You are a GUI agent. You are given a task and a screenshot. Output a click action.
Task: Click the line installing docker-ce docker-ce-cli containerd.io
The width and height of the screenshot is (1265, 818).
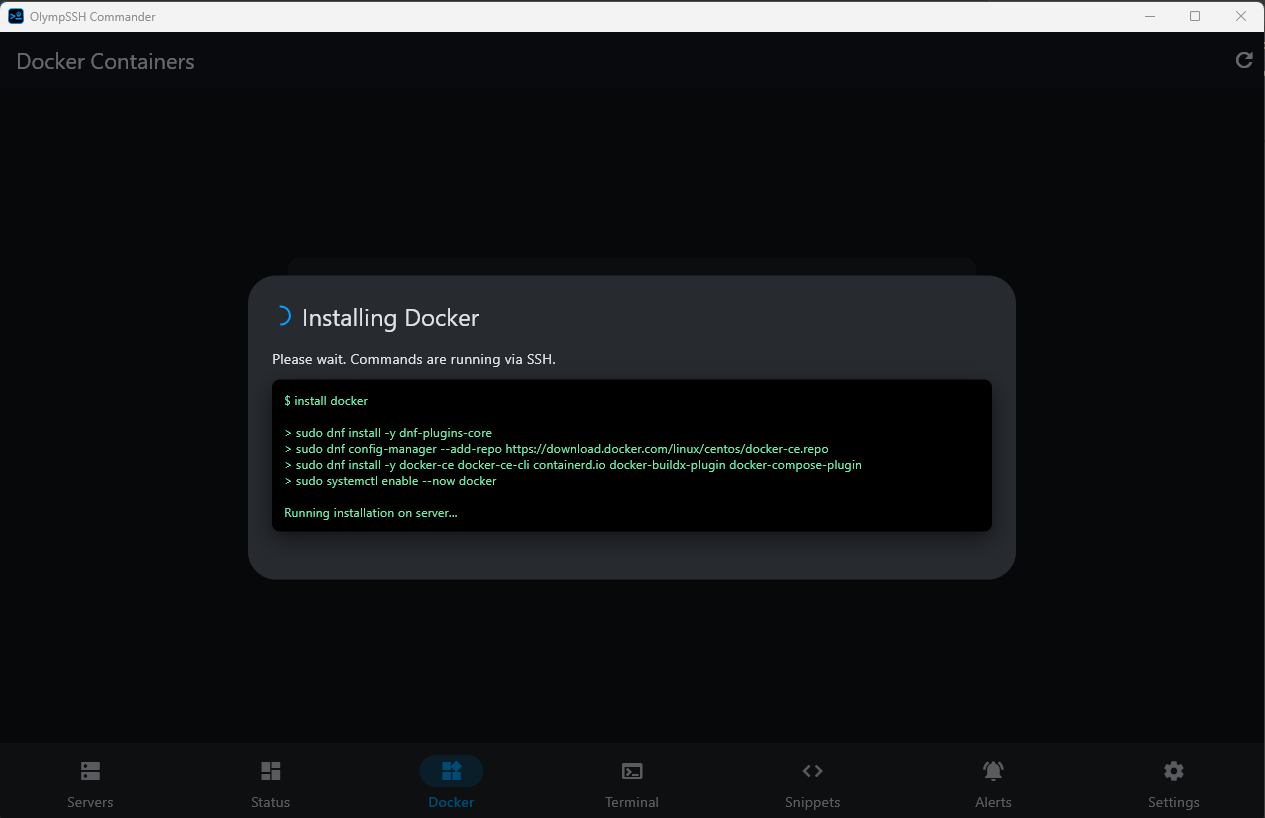click(x=573, y=465)
